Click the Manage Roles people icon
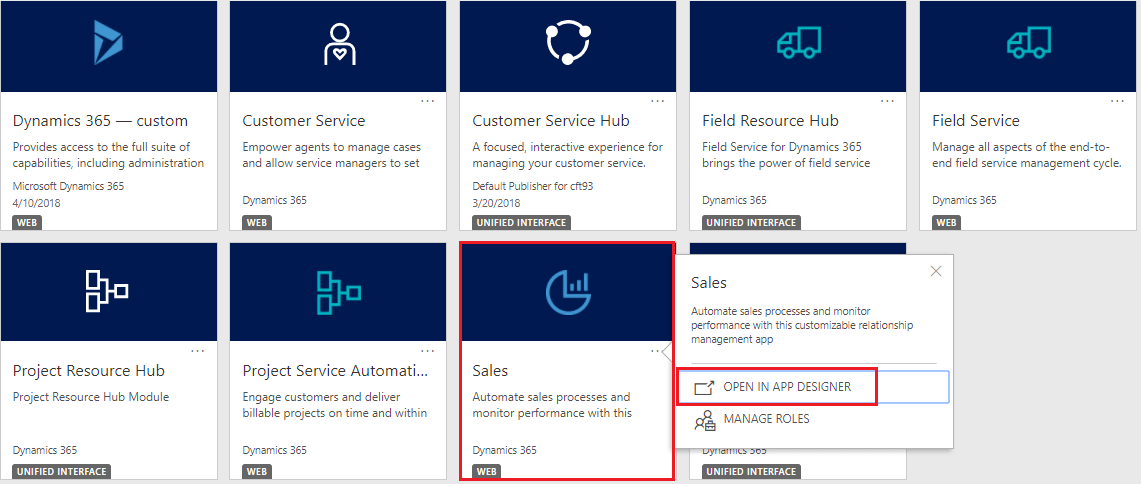Viewport: 1141px width, 484px height. point(704,420)
